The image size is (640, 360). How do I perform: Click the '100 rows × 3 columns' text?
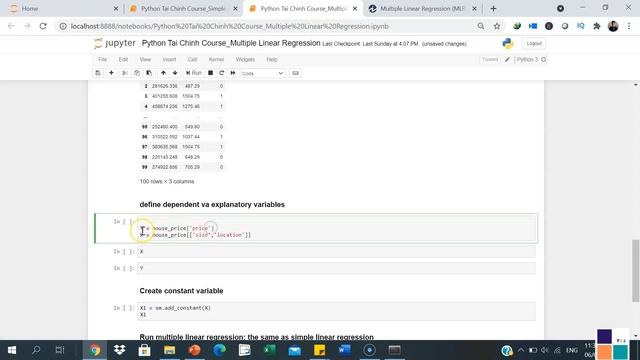[167, 181]
